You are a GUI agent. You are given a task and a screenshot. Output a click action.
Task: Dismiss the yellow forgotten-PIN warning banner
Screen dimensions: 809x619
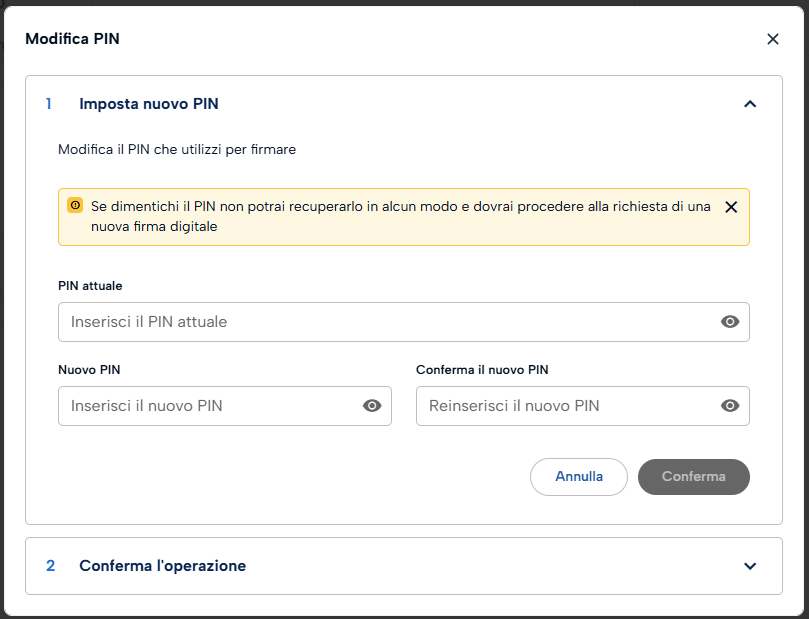[731, 207]
